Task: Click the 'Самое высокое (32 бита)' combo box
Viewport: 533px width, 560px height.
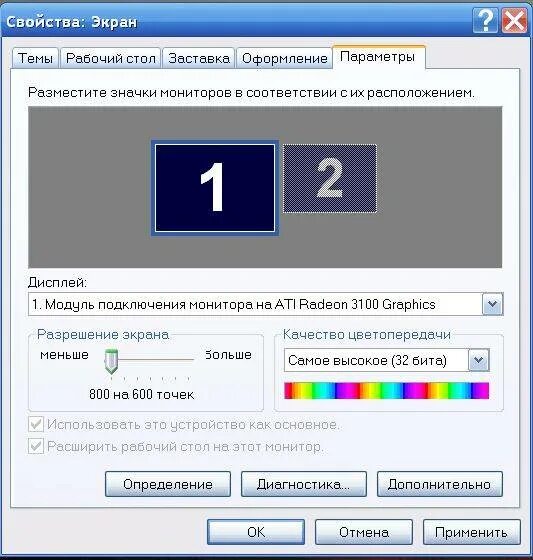Action: point(387,360)
